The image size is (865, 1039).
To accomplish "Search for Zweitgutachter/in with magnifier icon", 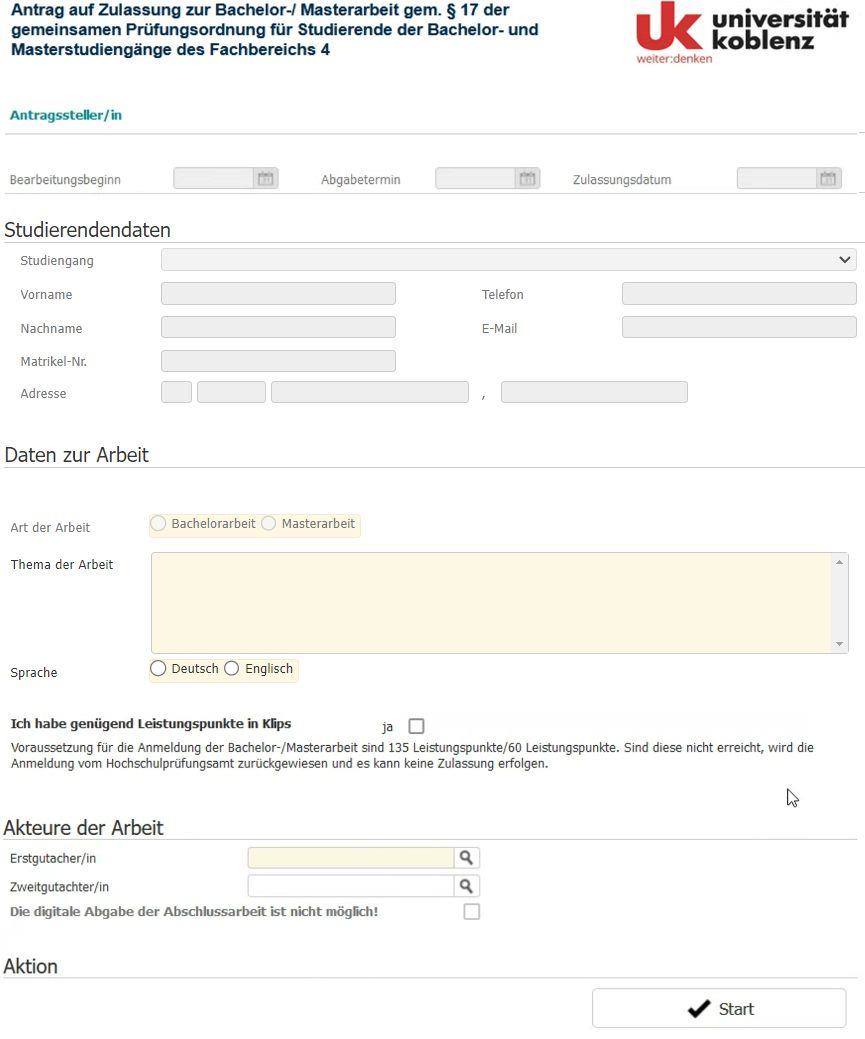I will pos(467,886).
